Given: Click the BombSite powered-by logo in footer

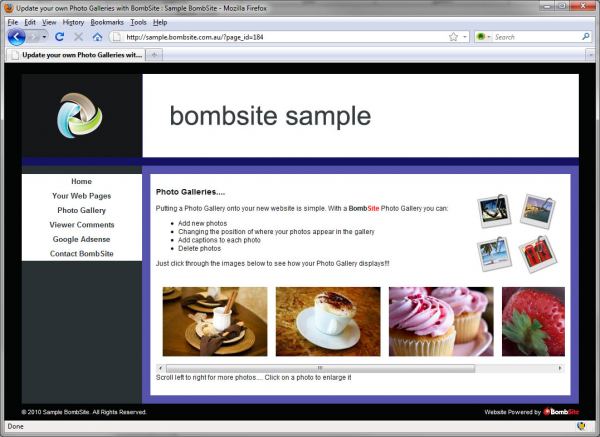Looking at the screenshot, I should point(561,412).
